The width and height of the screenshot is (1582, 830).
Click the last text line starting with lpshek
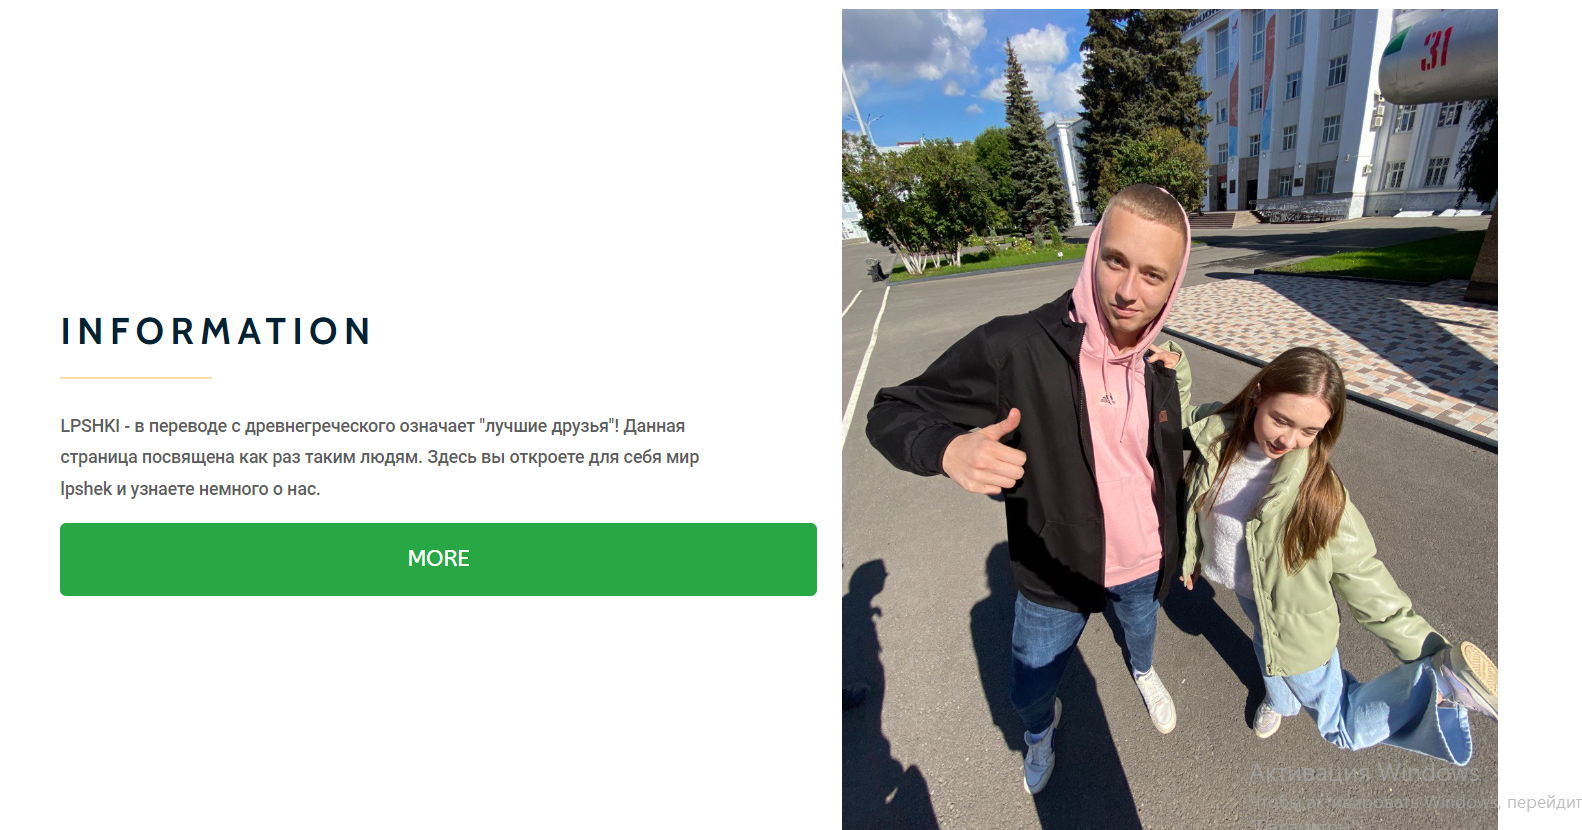click(x=190, y=489)
